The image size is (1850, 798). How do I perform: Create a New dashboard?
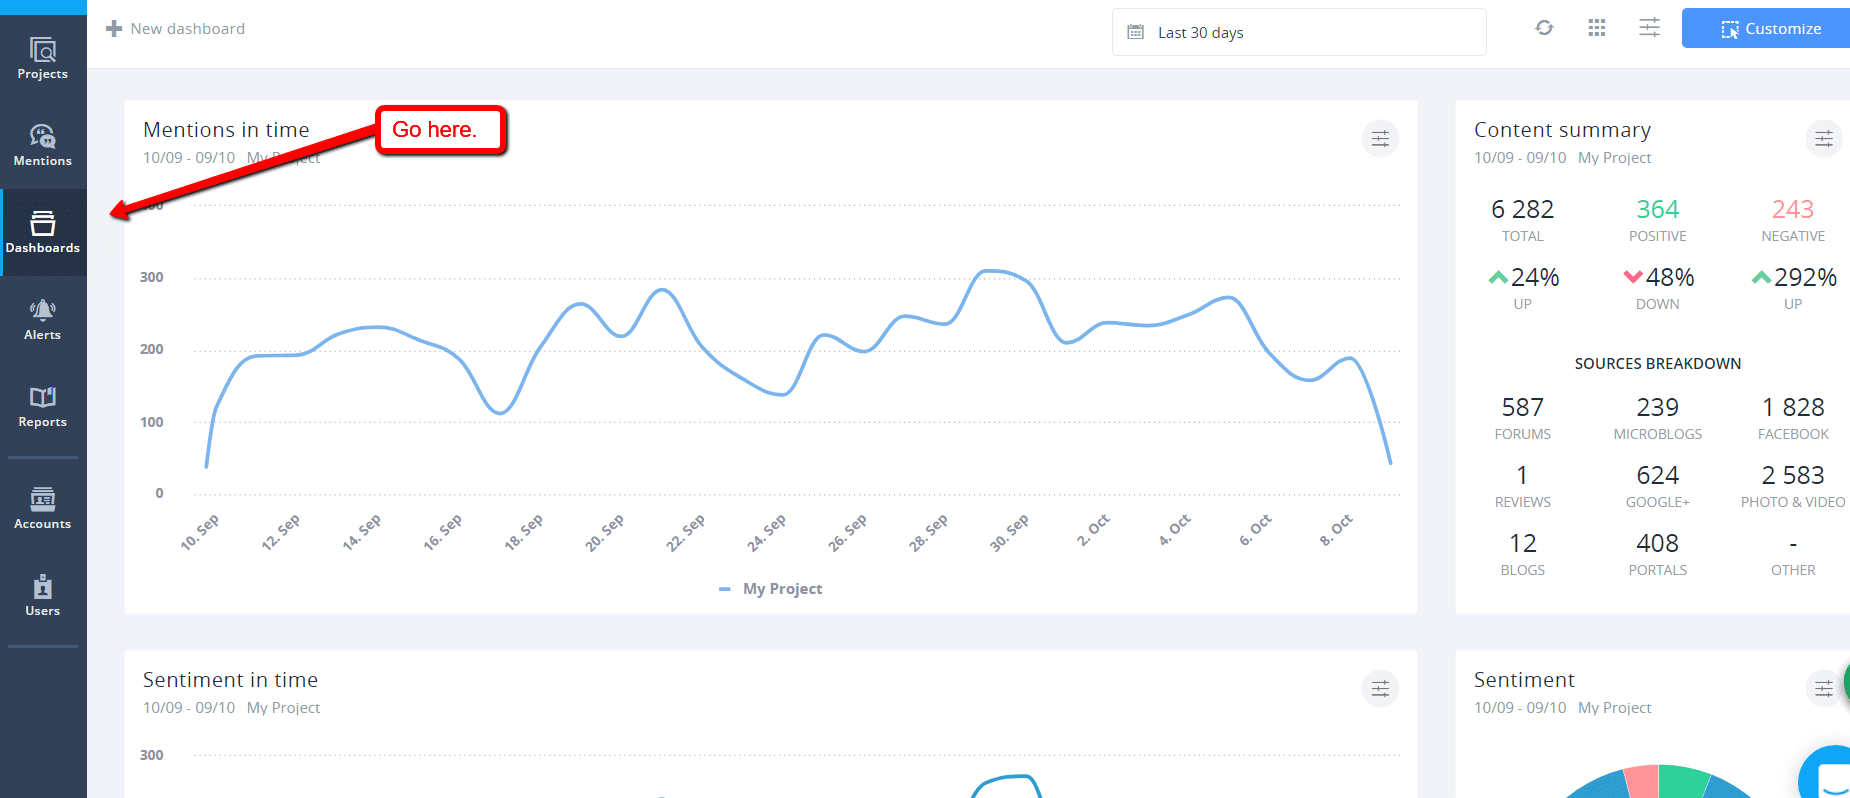[x=176, y=29]
